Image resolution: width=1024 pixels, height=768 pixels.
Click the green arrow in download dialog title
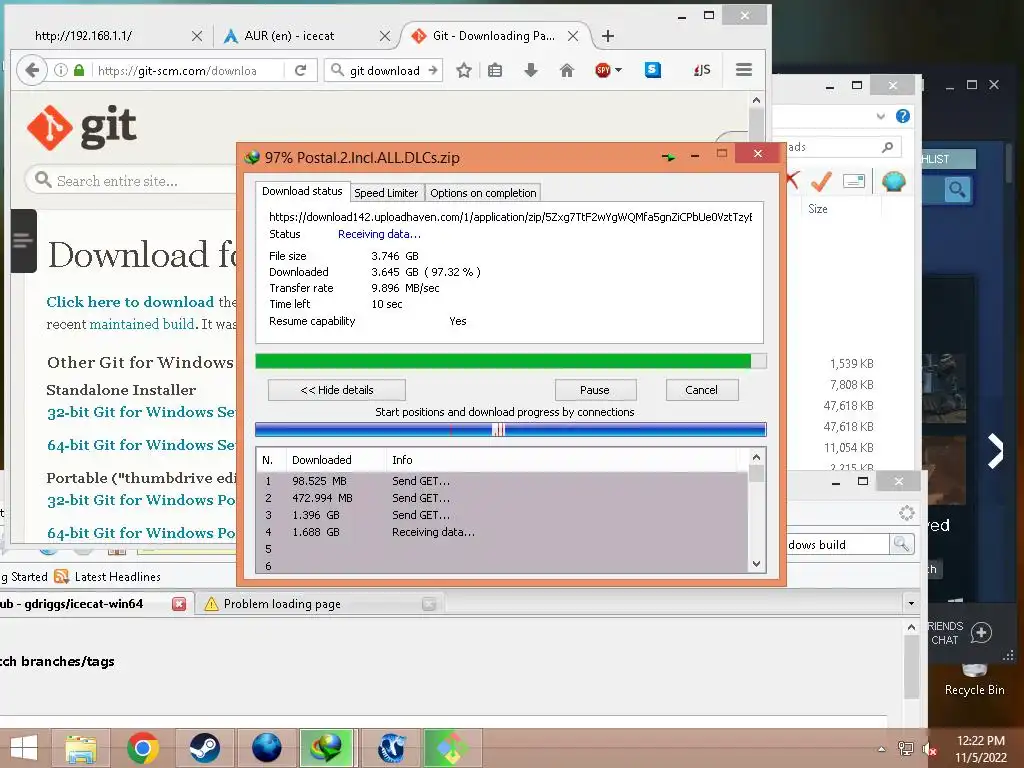point(669,157)
